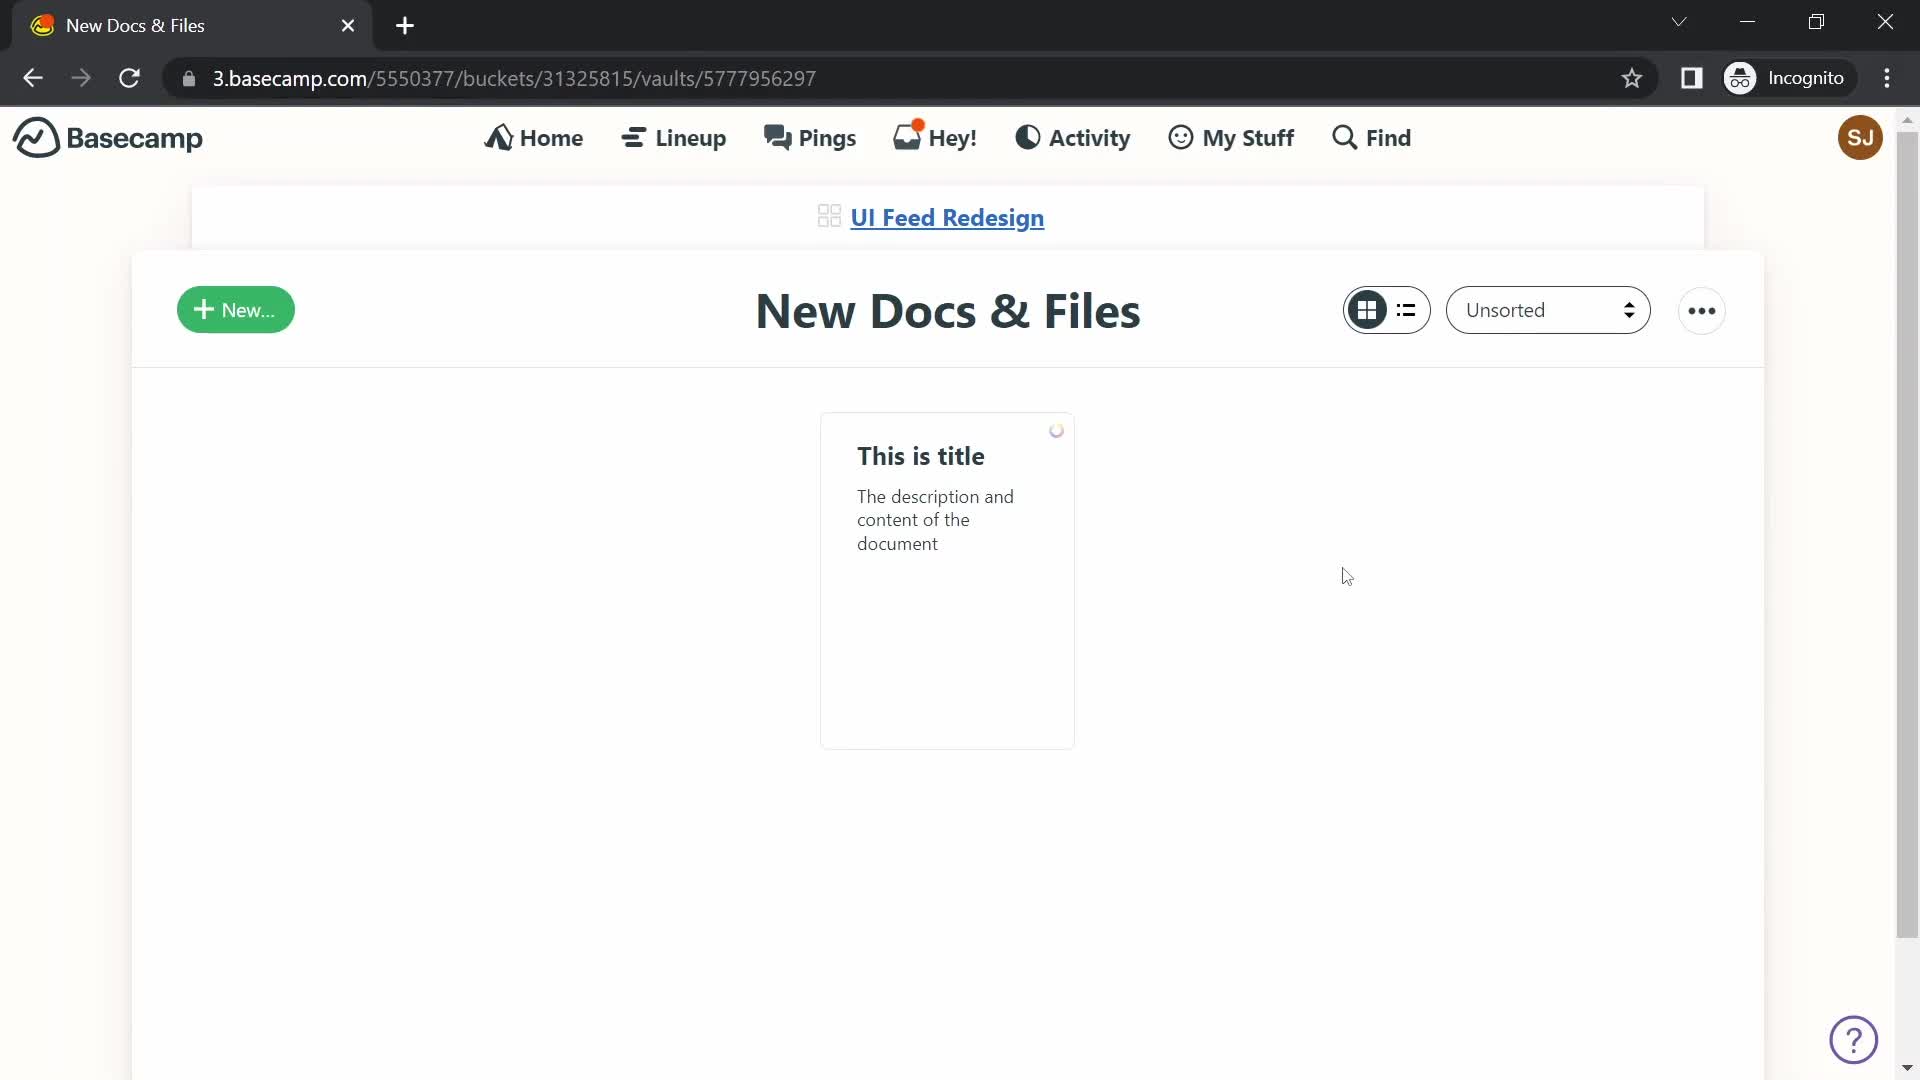This screenshot has height=1080, width=1920.
Task: Click the circular status icon on document
Action: click(x=1056, y=430)
